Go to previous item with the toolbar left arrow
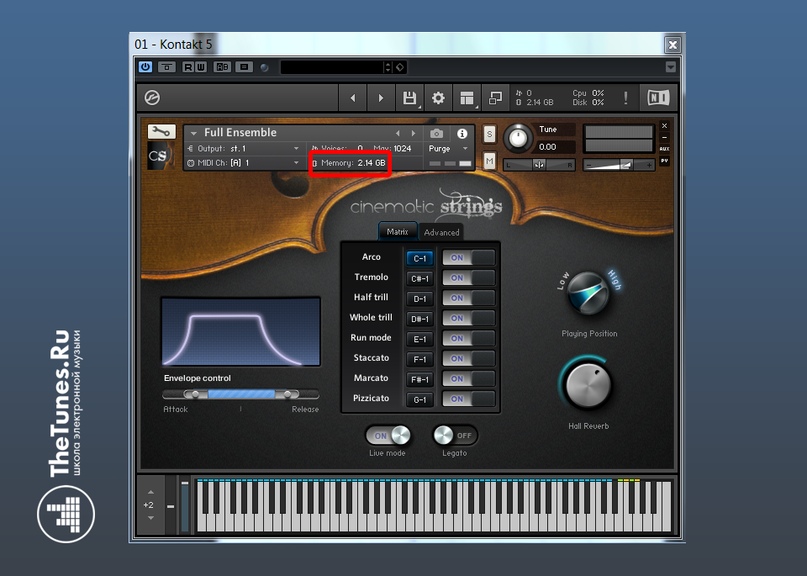Screen dimensions: 807x576 (x=353, y=98)
